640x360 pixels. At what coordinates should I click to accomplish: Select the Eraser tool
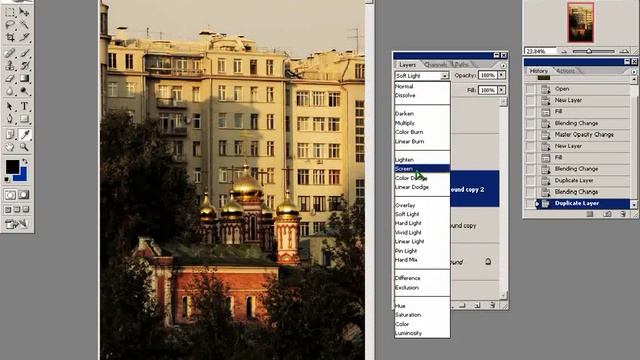tap(10, 78)
